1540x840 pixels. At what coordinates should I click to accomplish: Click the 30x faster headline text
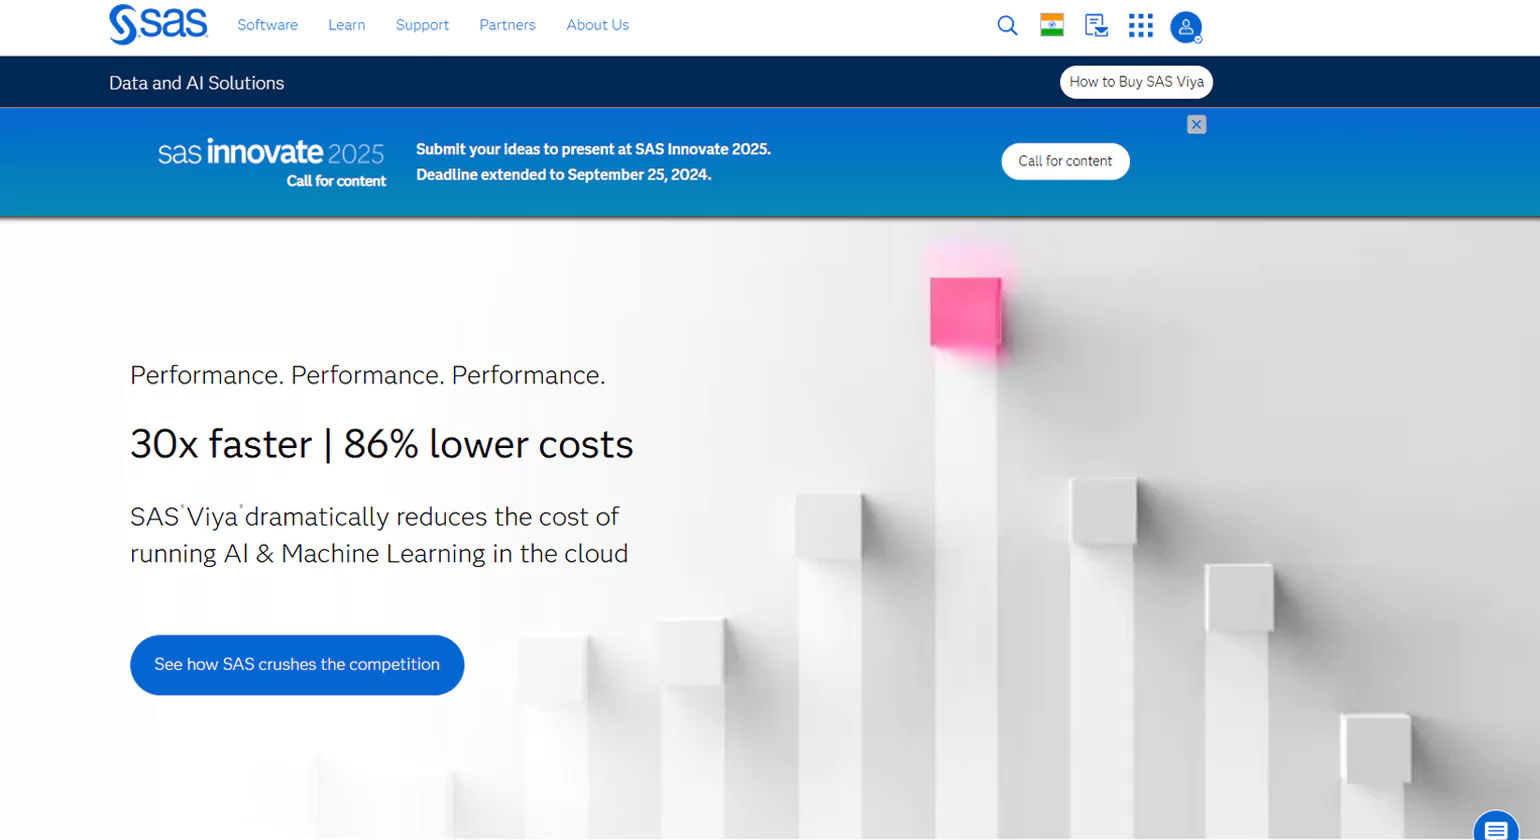381,444
